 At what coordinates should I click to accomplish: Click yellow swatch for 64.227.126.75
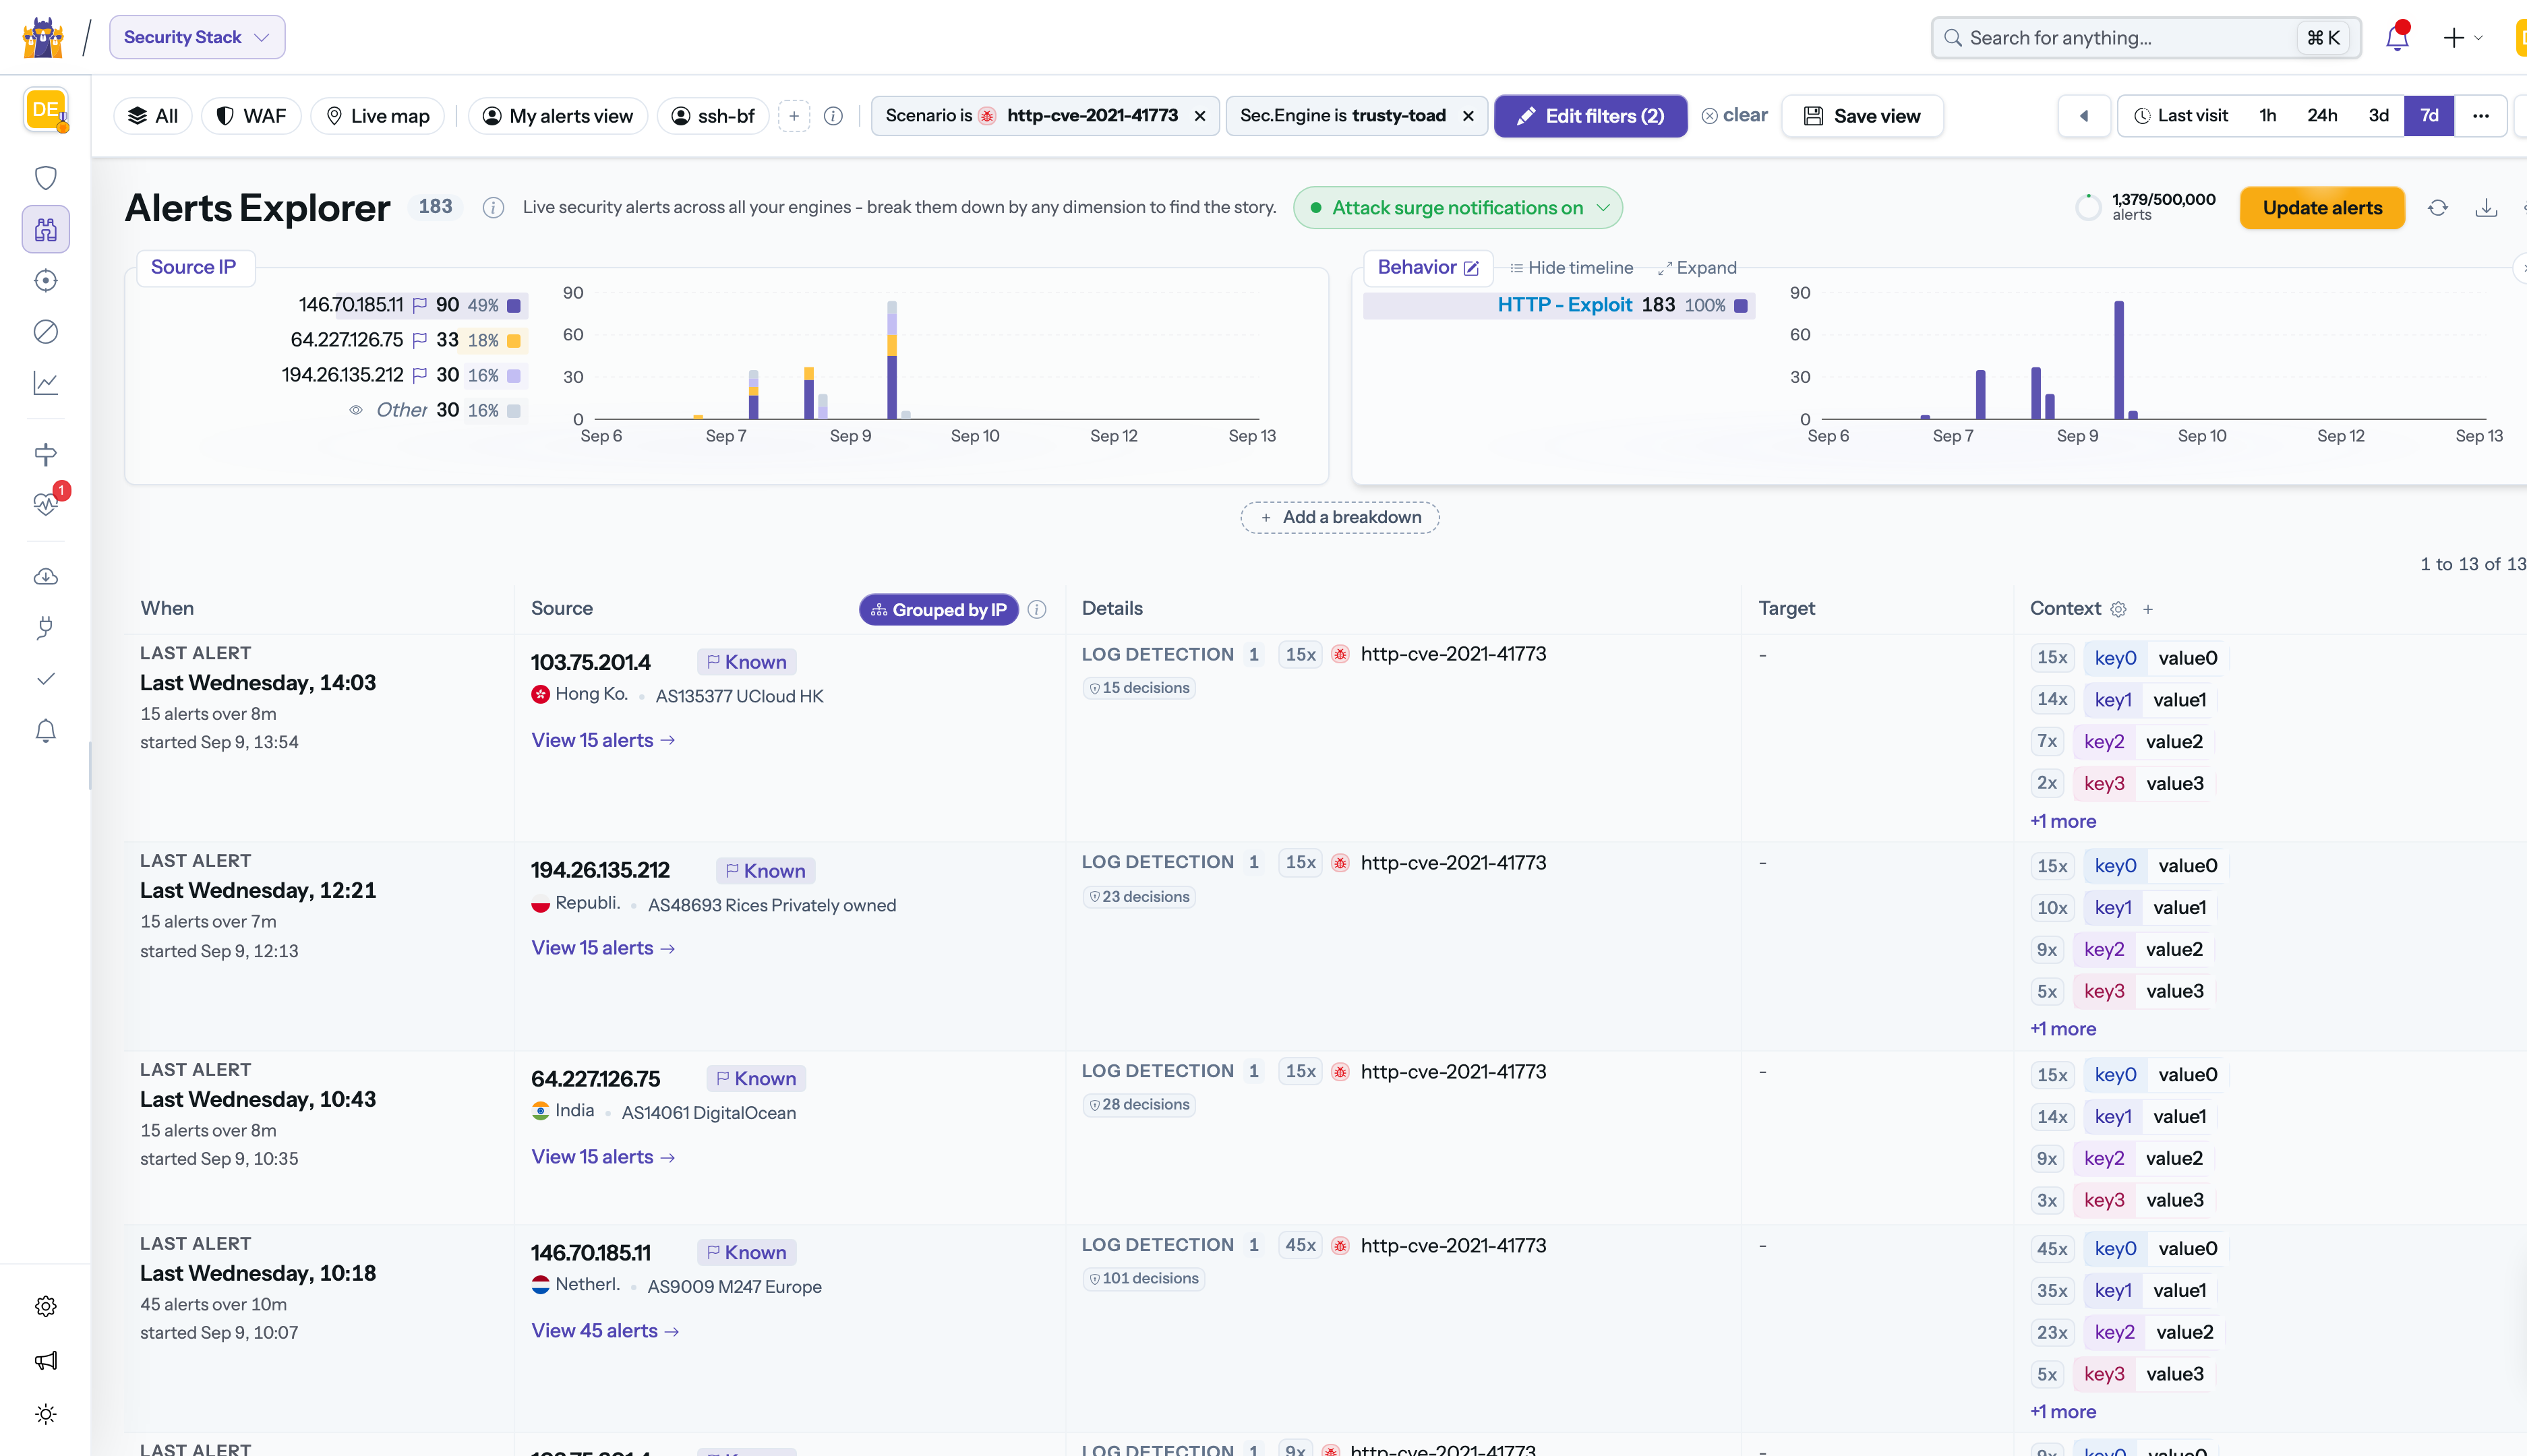(514, 341)
